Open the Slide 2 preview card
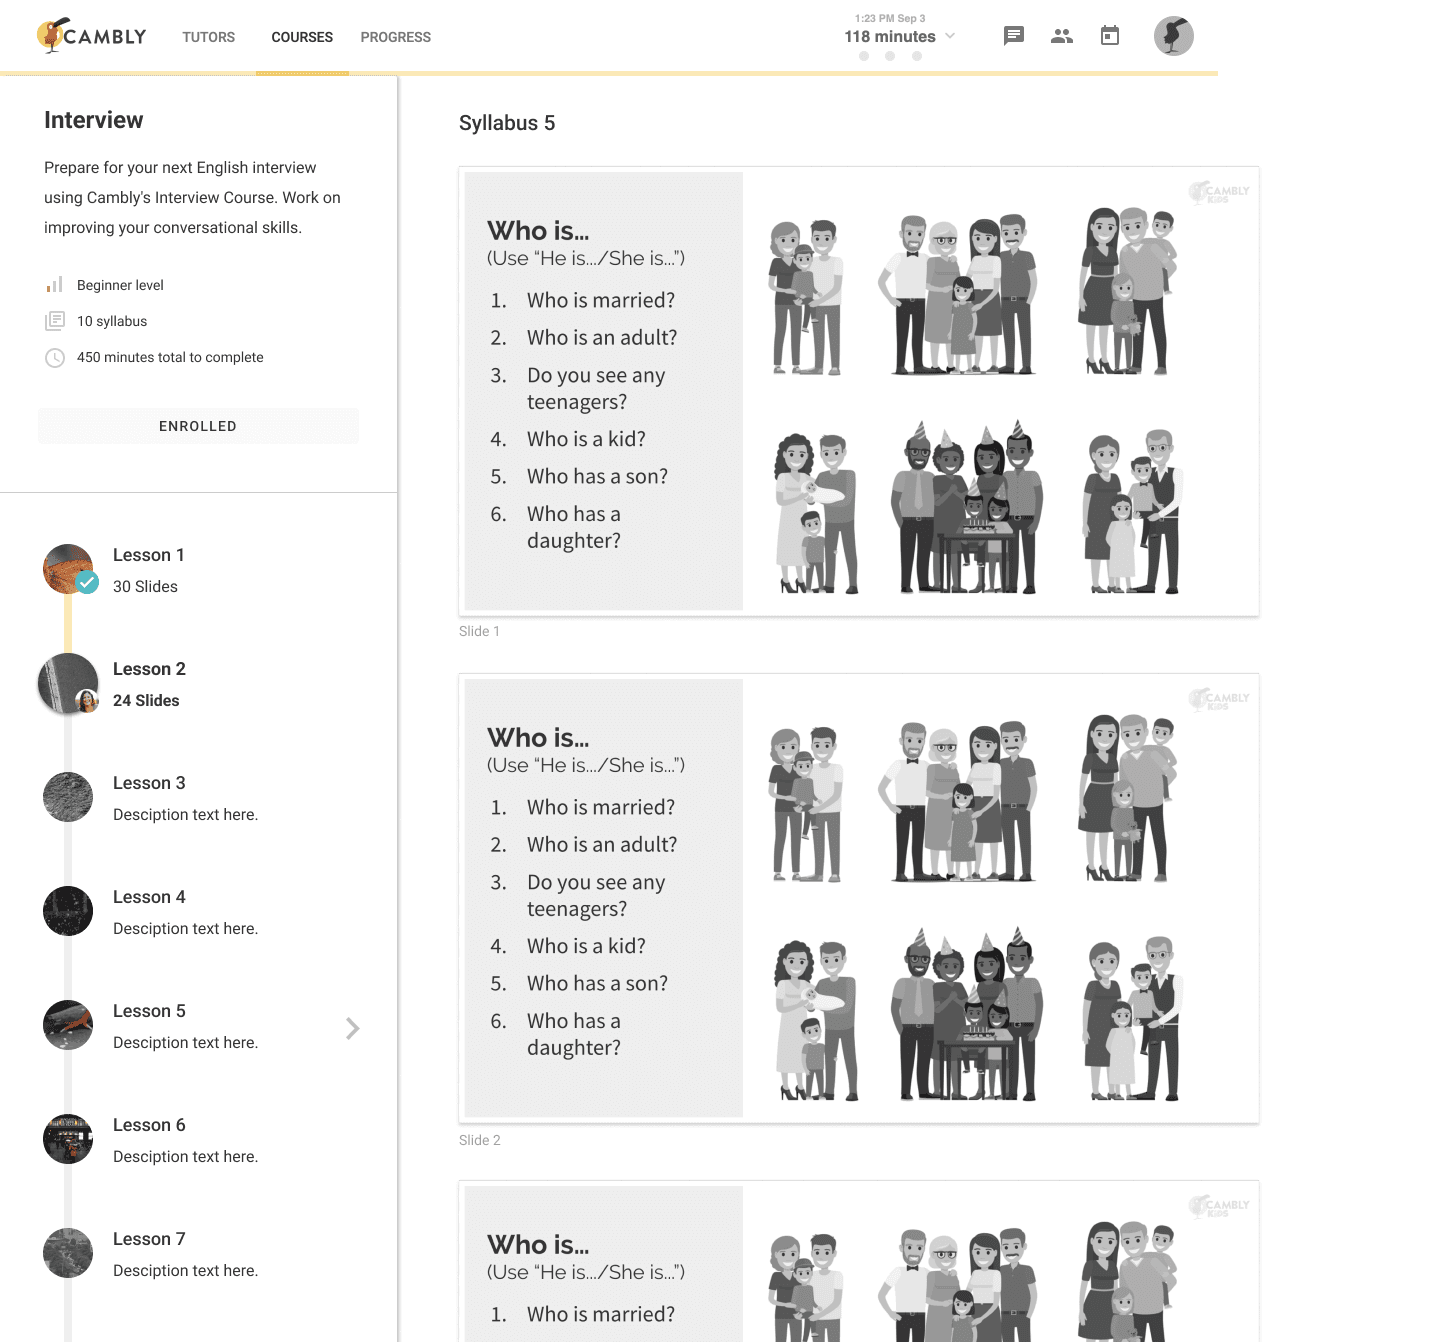1440x1342 pixels. tap(859, 898)
